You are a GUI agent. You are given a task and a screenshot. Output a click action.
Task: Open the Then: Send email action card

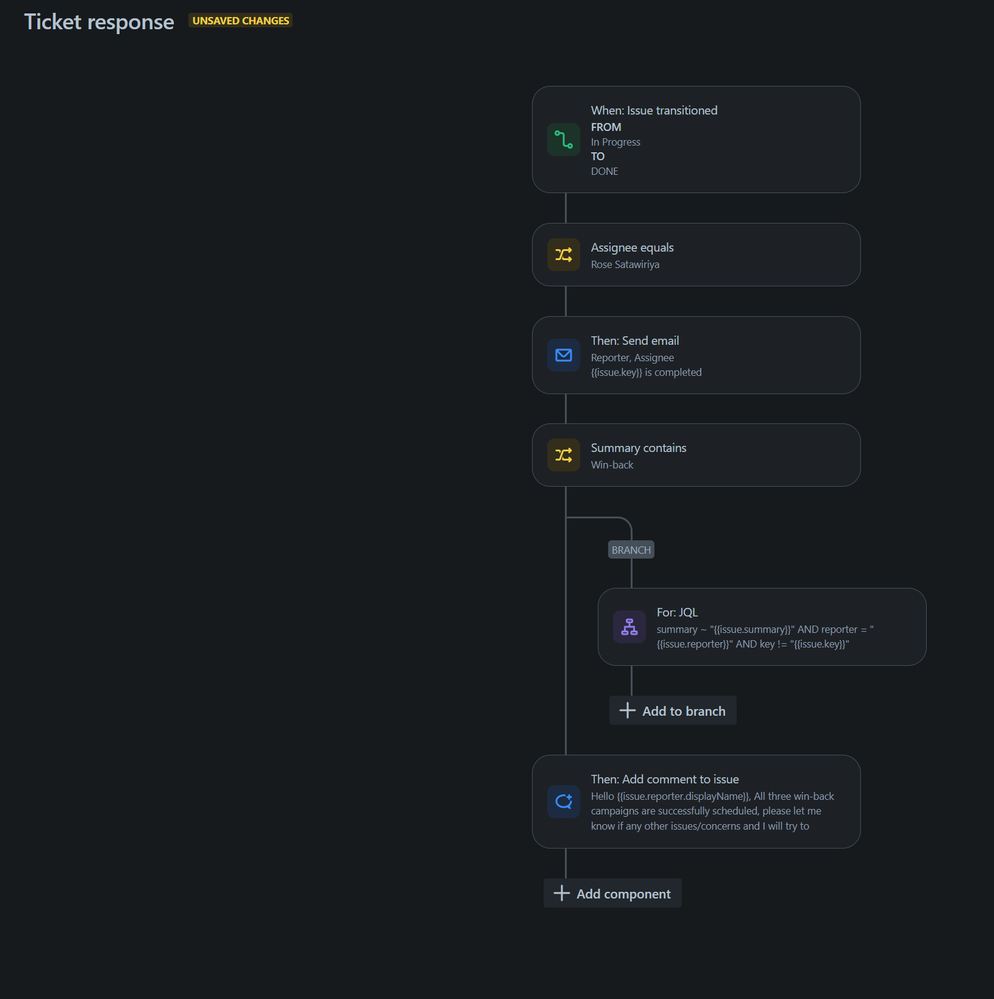(696, 355)
